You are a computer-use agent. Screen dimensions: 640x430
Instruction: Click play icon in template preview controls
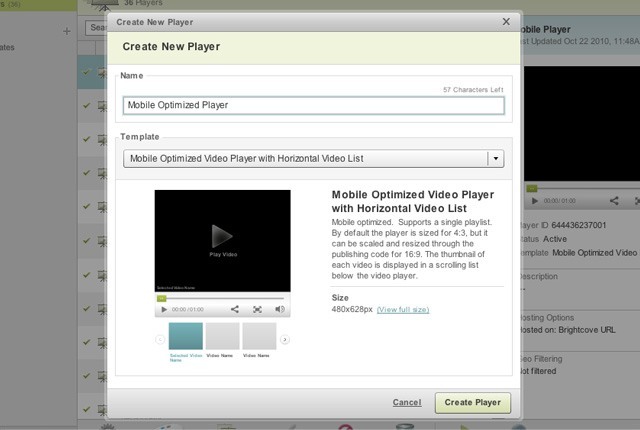click(164, 310)
